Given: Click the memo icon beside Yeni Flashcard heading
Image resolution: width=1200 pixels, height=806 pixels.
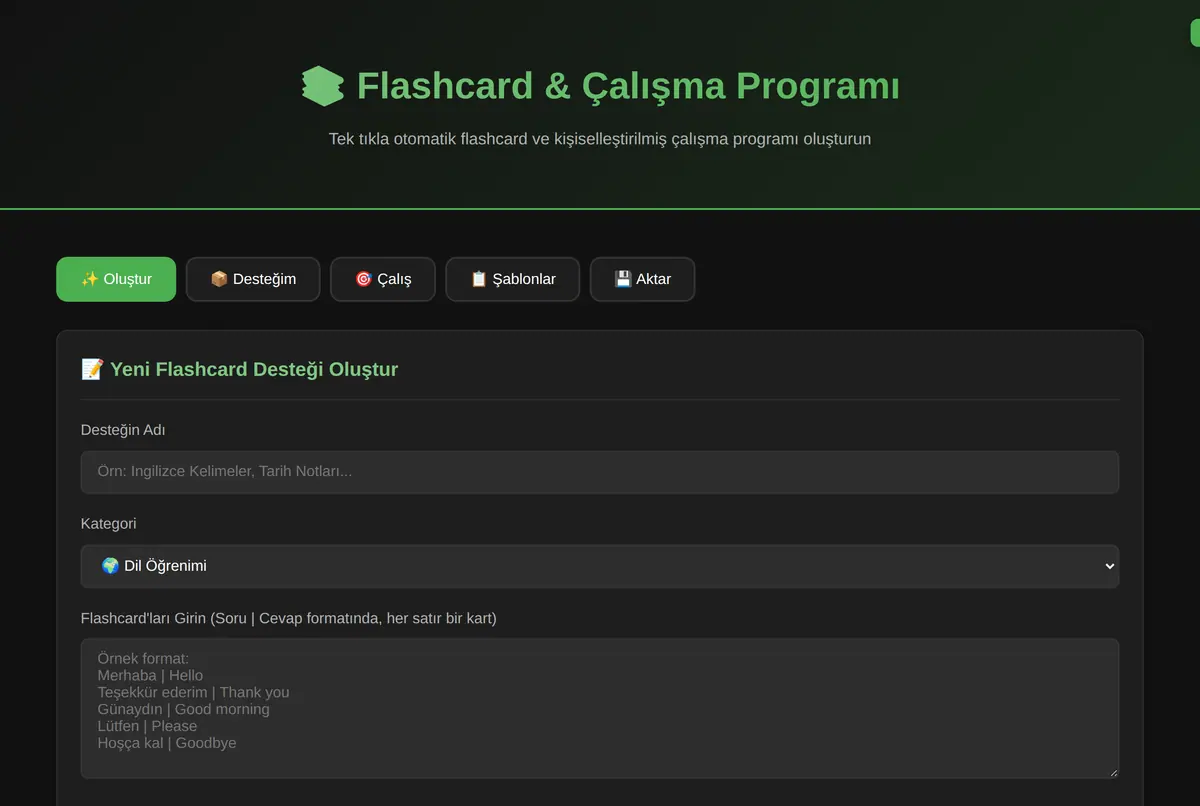Looking at the screenshot, I should point(92,369).
